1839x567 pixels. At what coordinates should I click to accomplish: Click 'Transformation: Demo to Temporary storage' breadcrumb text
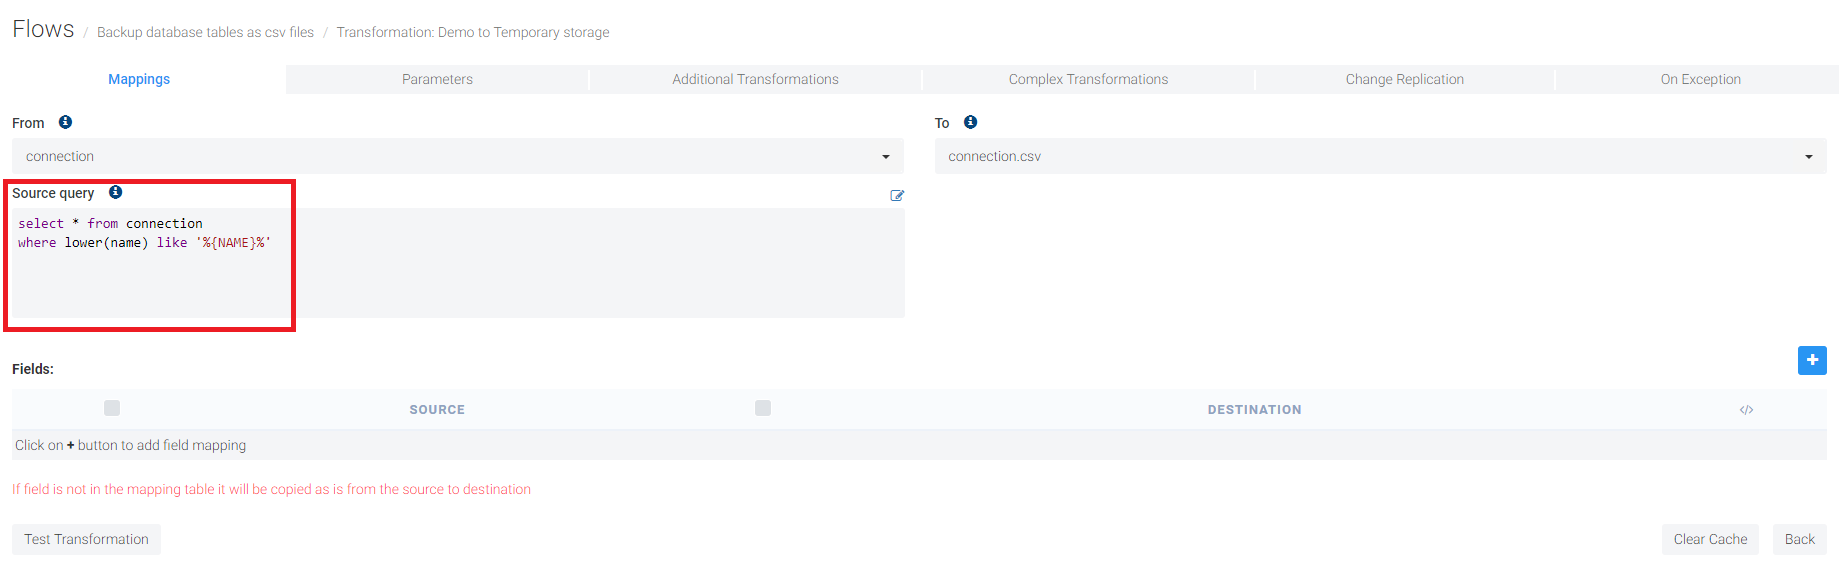pyautogui.click(x=473, y=32)
